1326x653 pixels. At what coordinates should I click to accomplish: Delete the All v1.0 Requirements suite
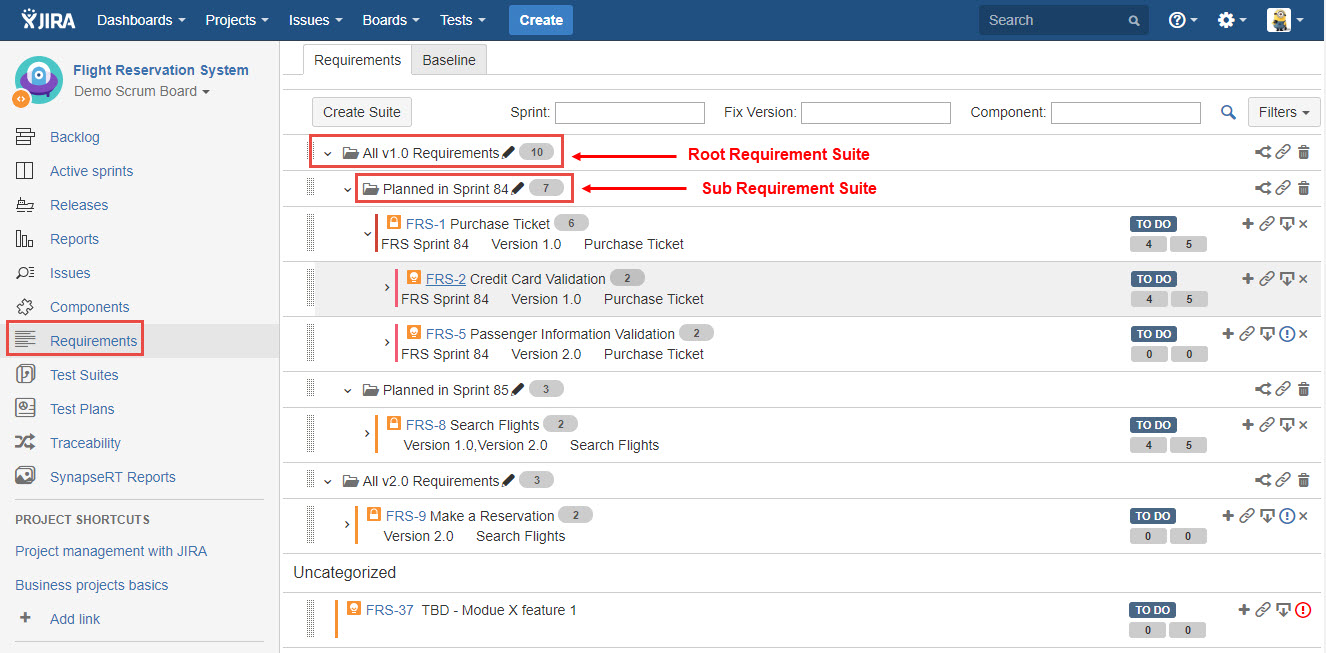1303,153
